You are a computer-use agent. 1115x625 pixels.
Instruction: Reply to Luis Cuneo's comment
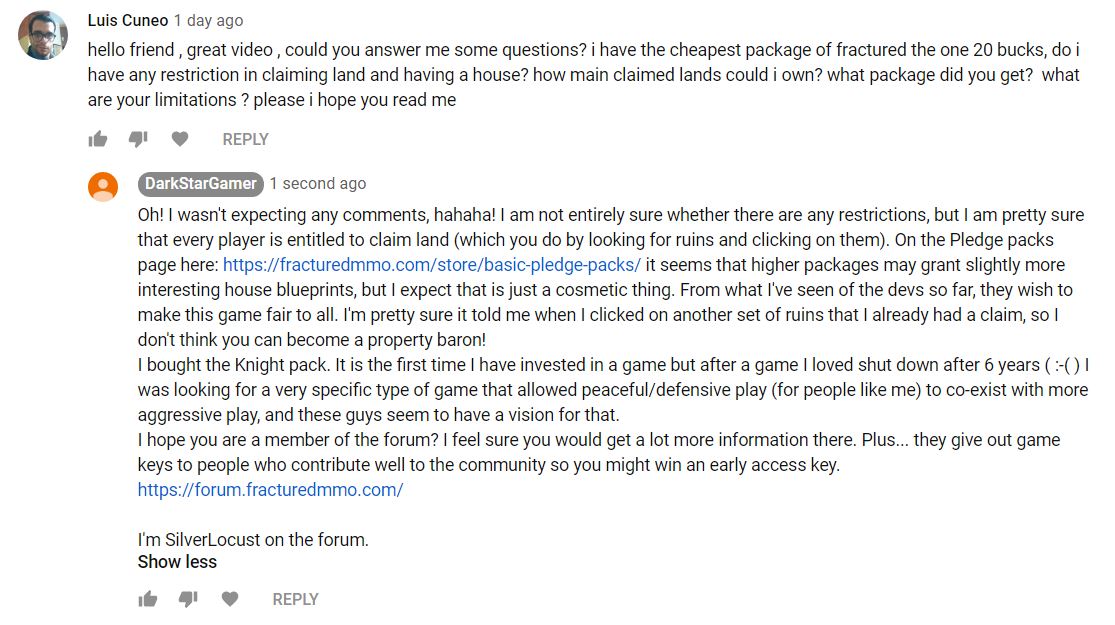point(245,139)
